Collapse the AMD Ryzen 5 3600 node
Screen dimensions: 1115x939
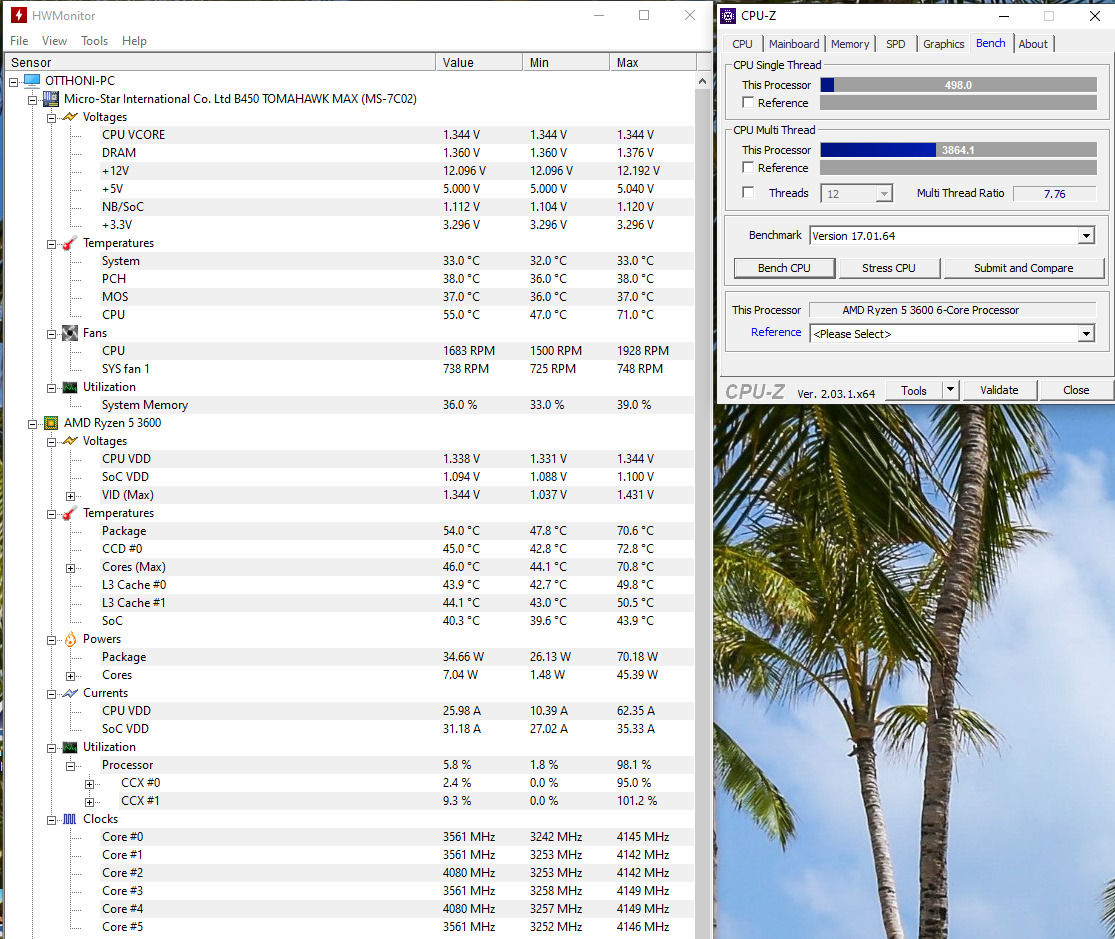(33, 424)
